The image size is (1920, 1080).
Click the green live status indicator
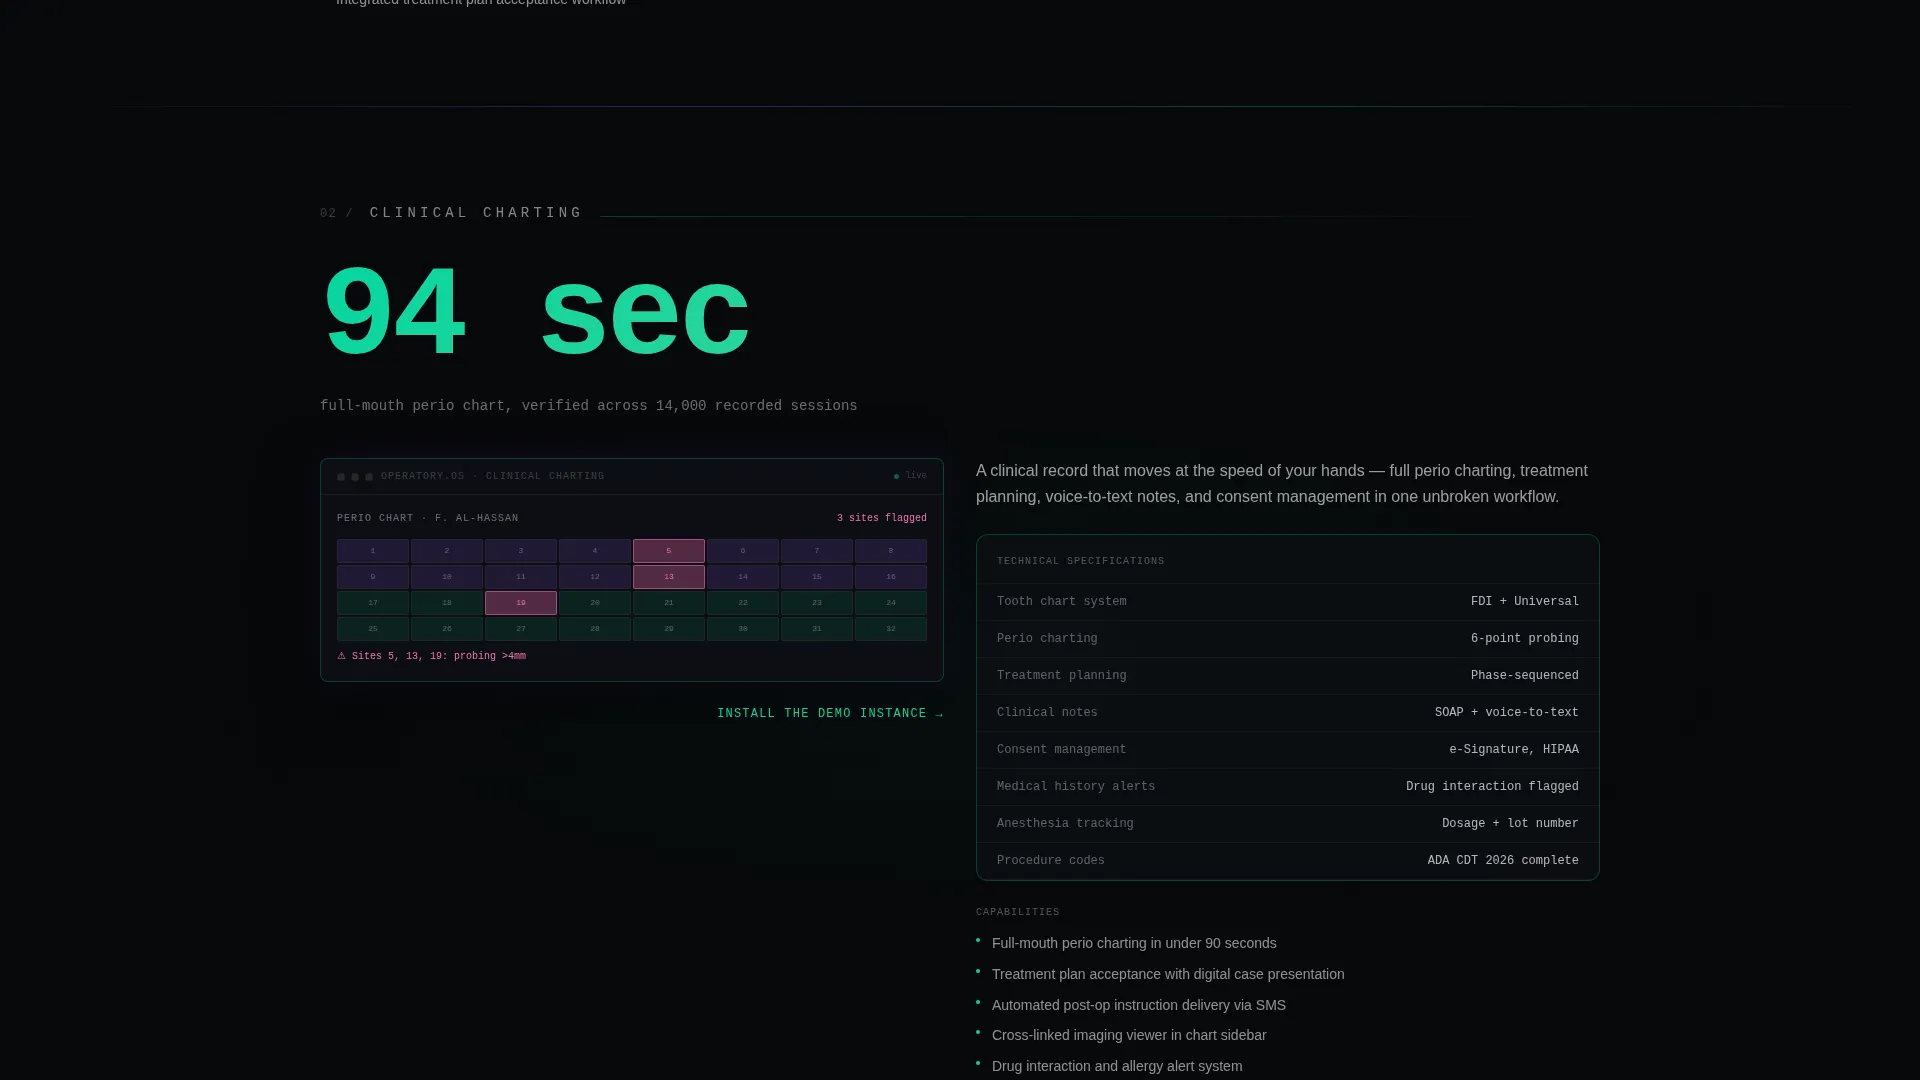click(x=896, y=477)
